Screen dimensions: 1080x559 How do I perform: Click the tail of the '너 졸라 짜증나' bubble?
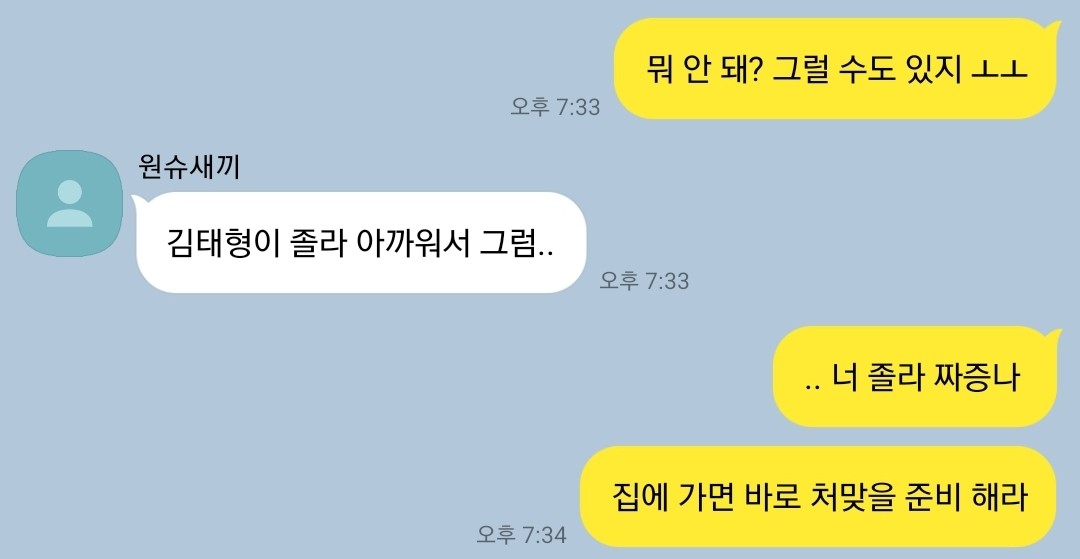1054,337
